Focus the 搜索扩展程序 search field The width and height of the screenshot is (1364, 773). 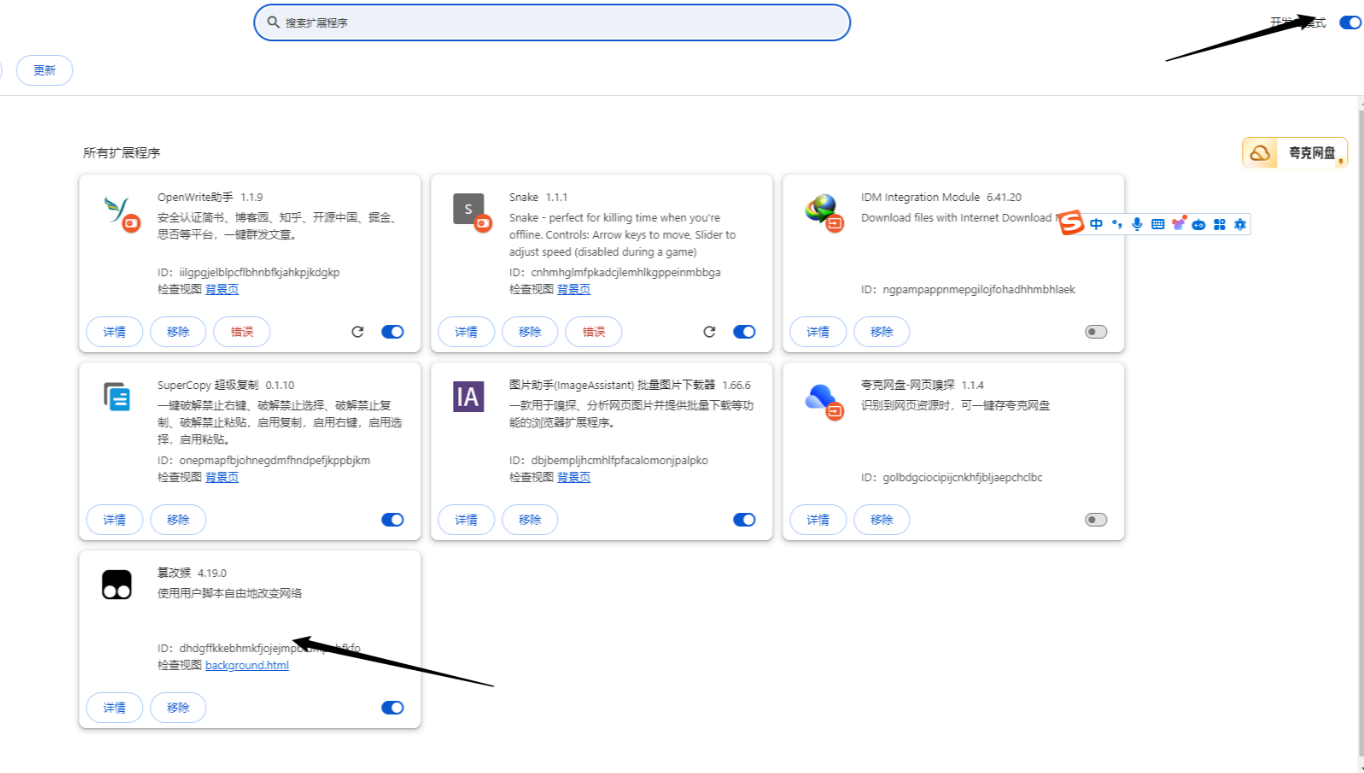(x=552, y=22)
